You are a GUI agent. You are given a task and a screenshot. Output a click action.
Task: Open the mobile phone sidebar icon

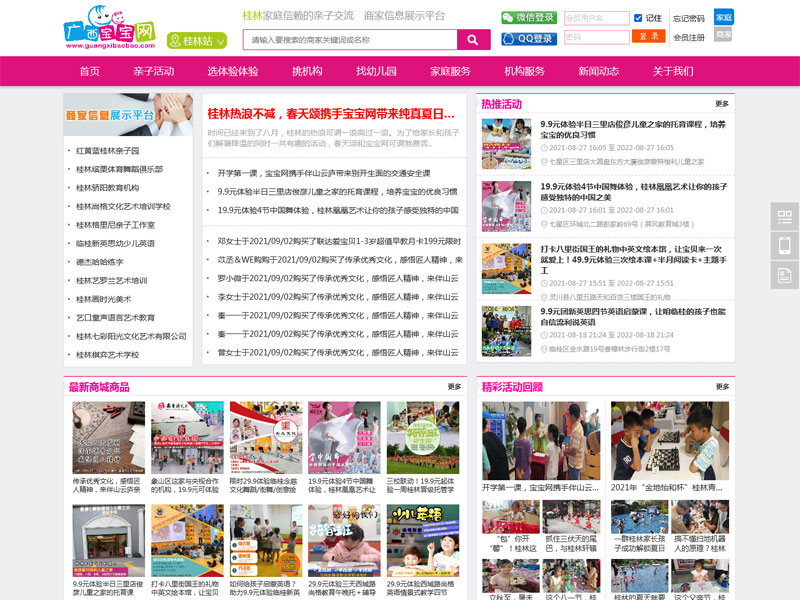[785, 245]
